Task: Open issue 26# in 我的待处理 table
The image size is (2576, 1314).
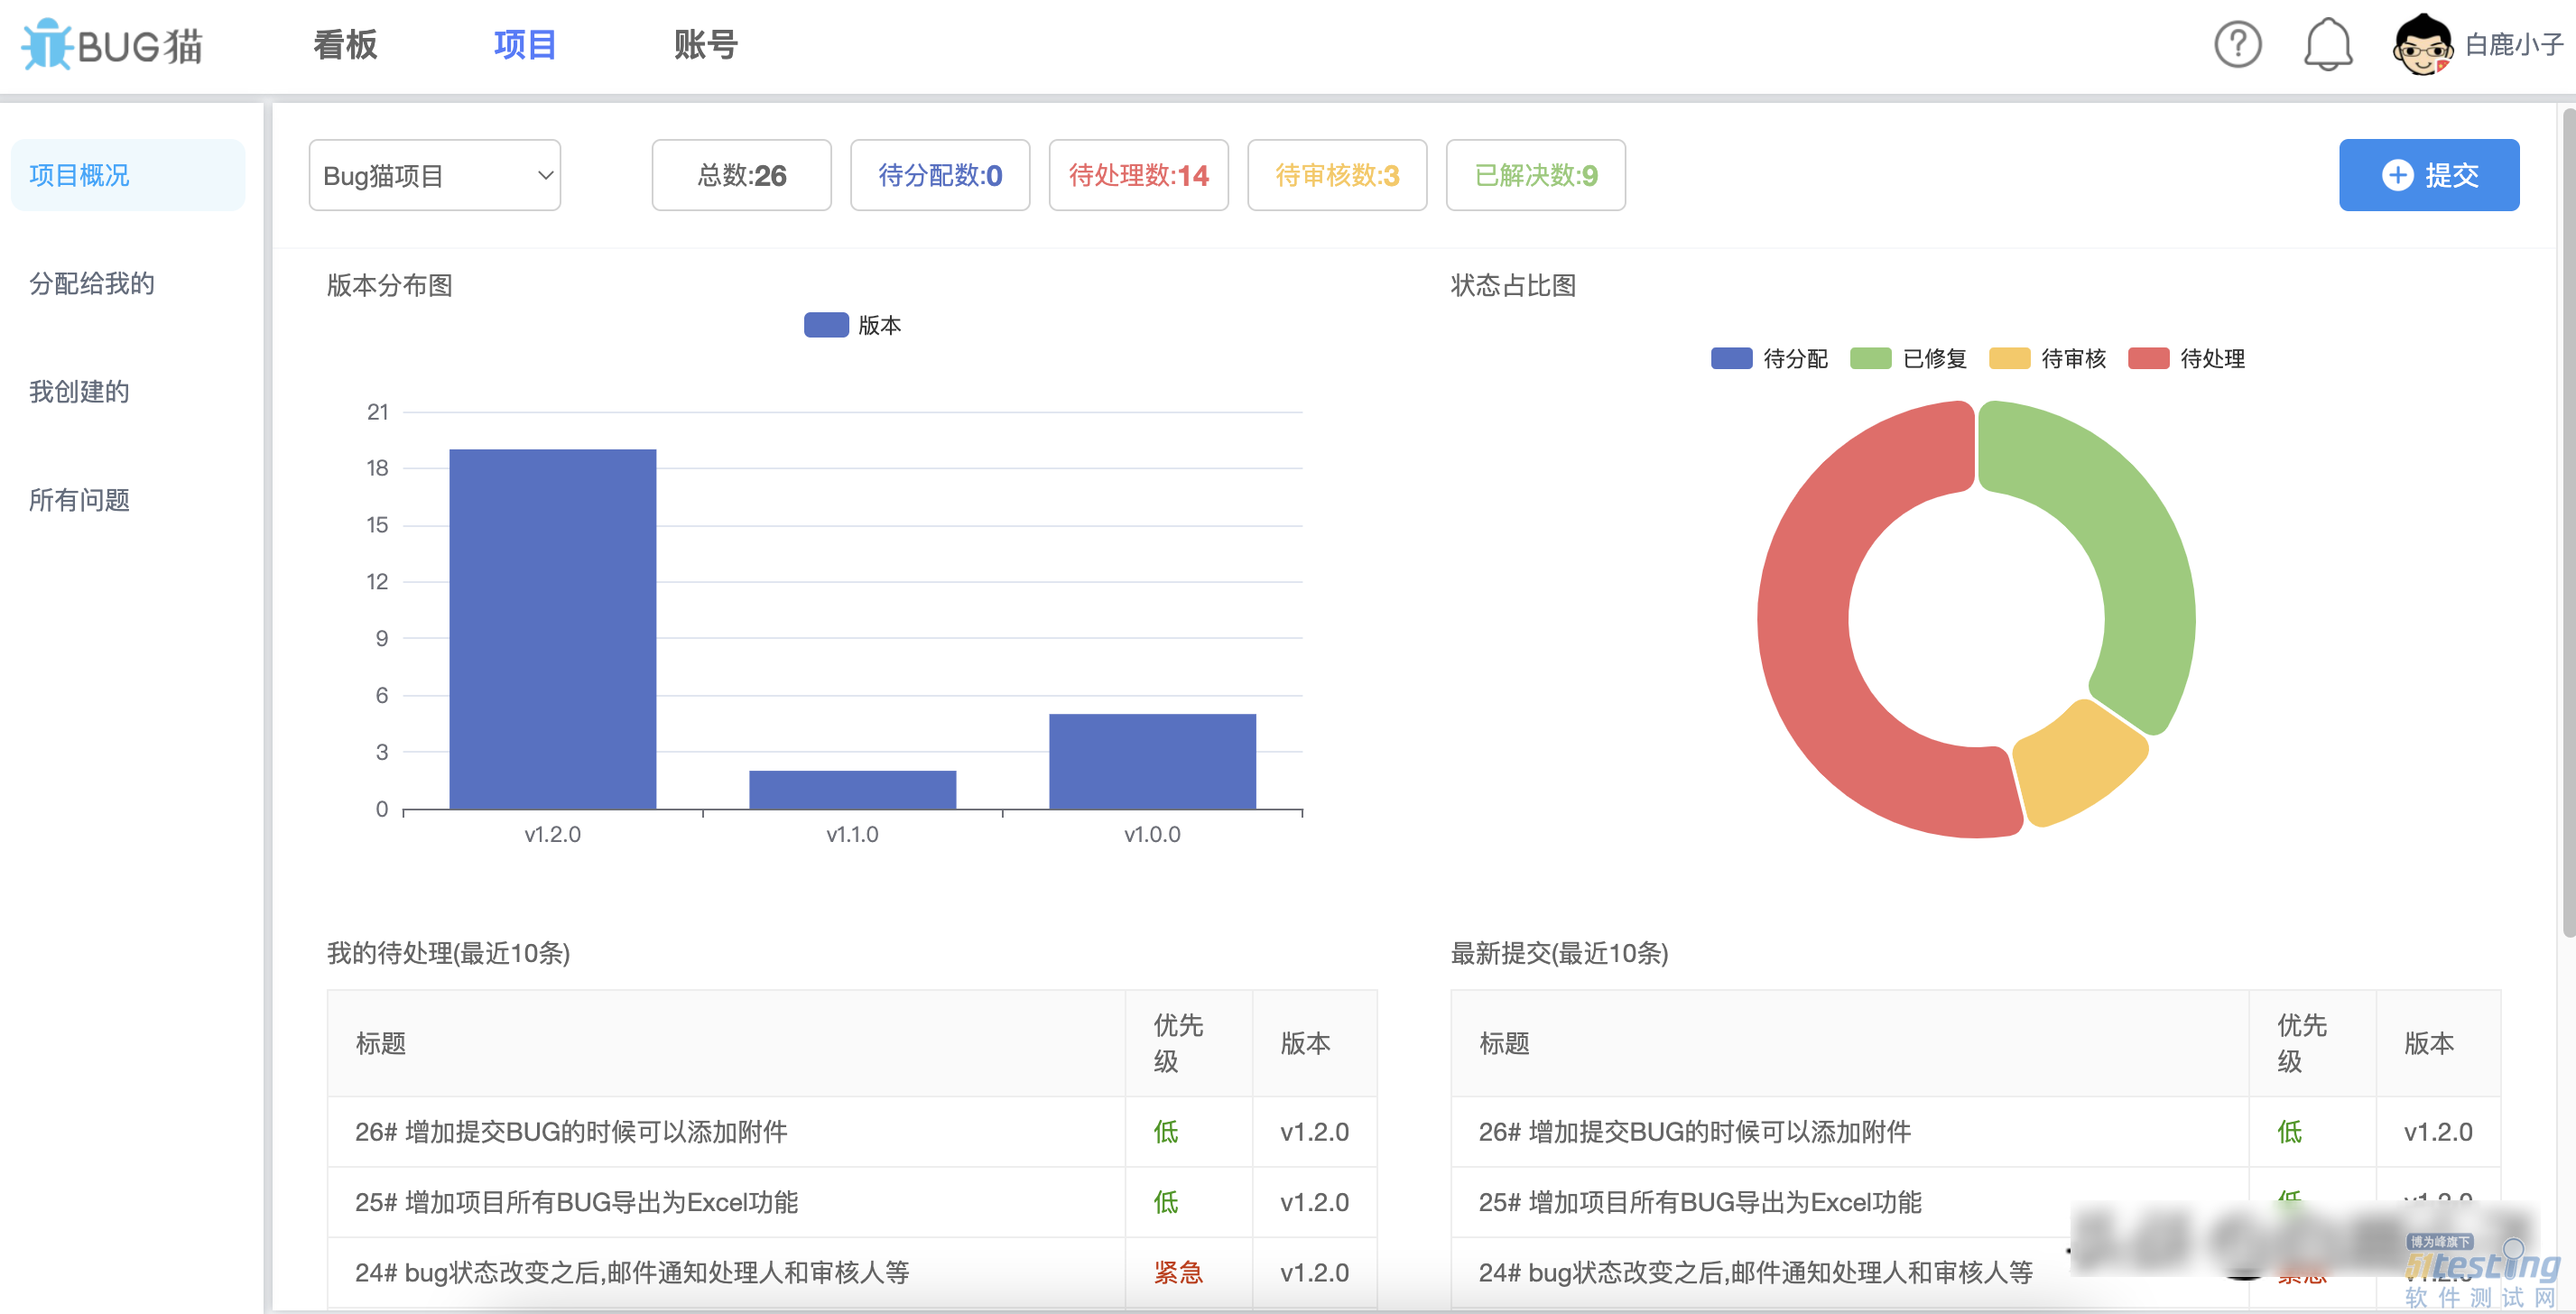Action: click(571, 1131)
